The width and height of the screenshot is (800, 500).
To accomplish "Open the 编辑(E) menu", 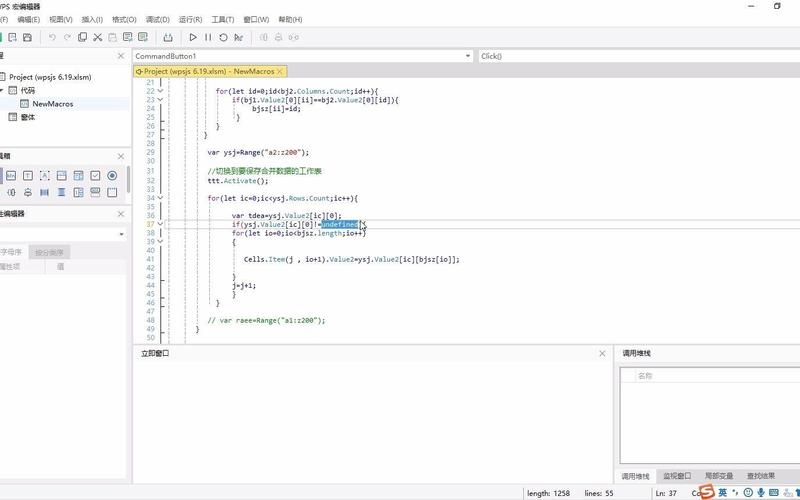I will pos(28,19).
